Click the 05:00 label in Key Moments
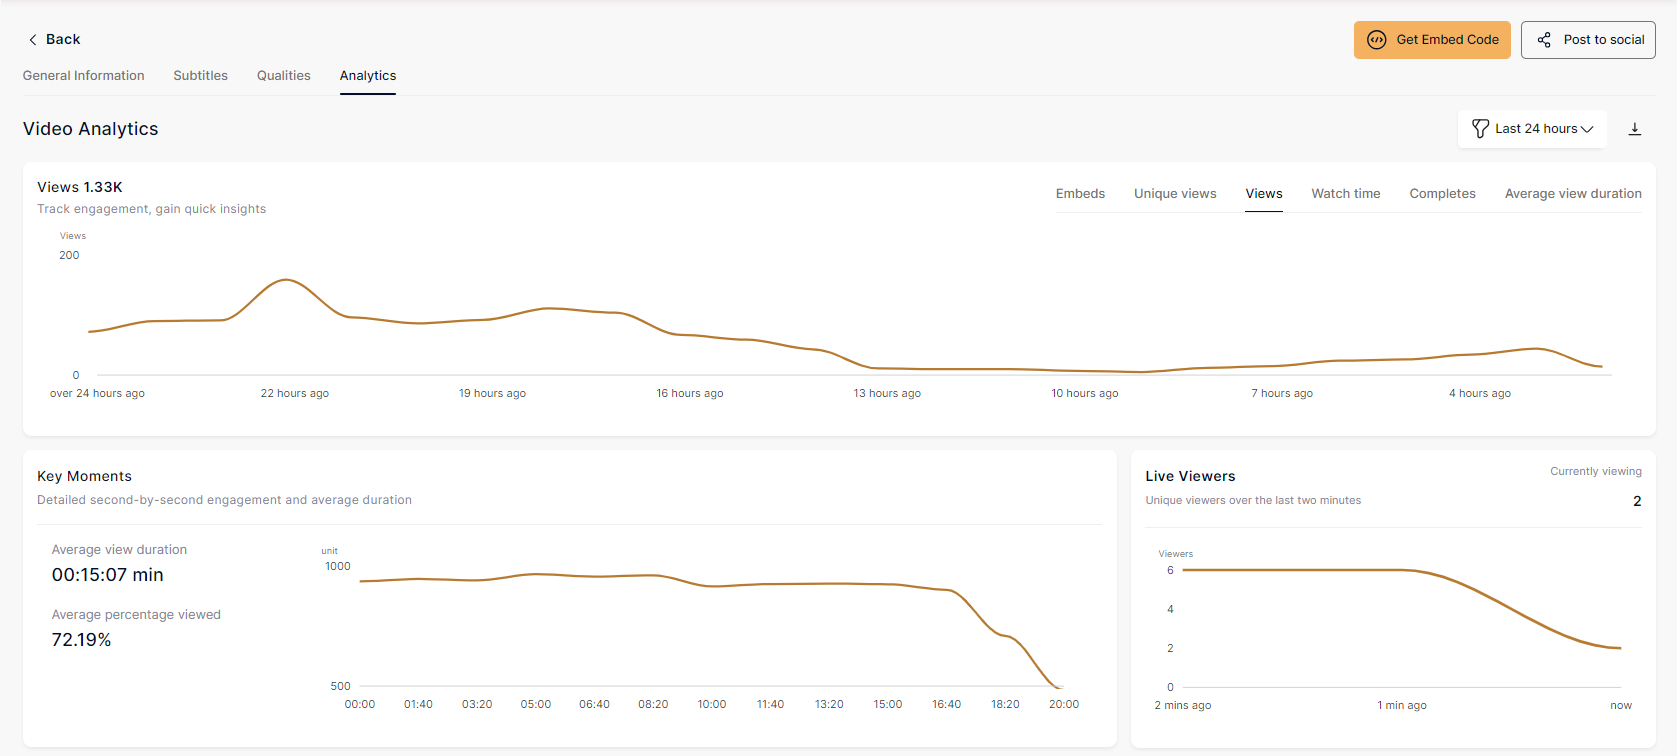This screenshot has height=756, width=1677. 536,705
